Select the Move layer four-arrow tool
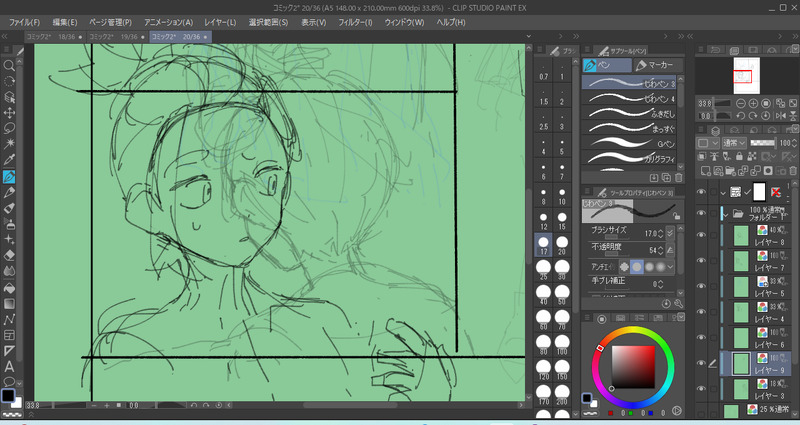Image resolution: width=800 pixels, height=425 pixels. [x=9, y=113]
